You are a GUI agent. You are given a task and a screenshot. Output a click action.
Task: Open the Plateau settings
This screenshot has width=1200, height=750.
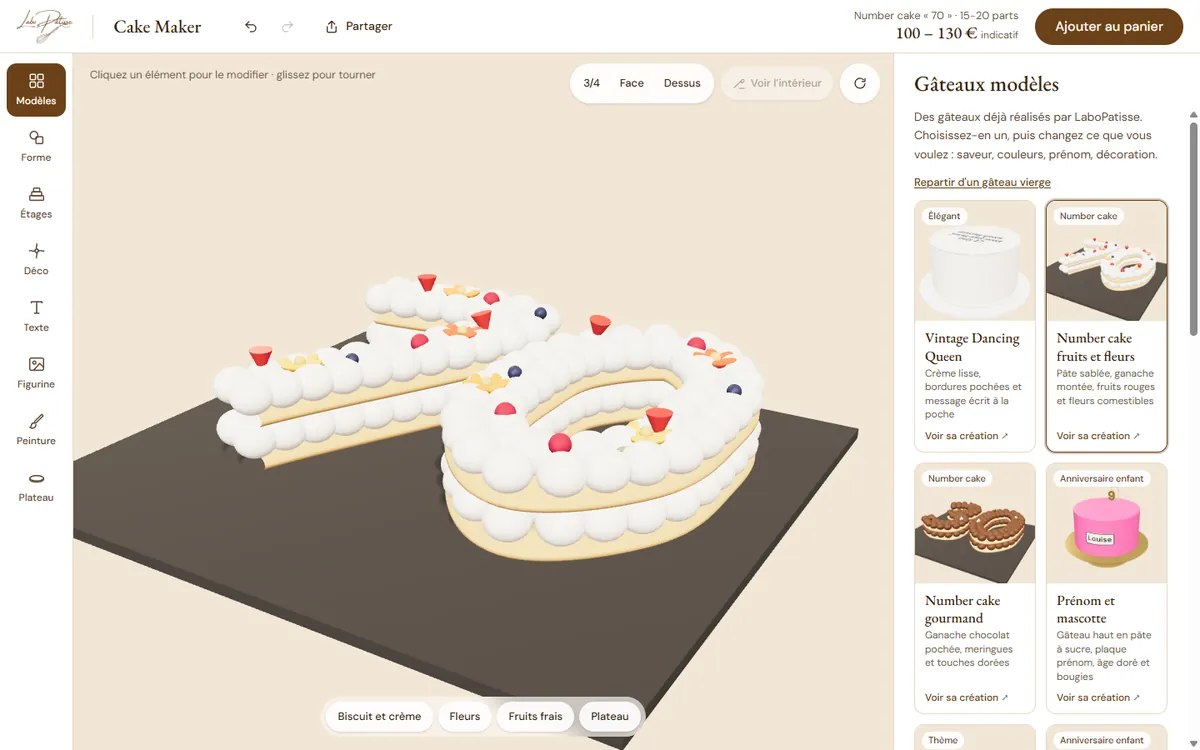click(36, 486)
